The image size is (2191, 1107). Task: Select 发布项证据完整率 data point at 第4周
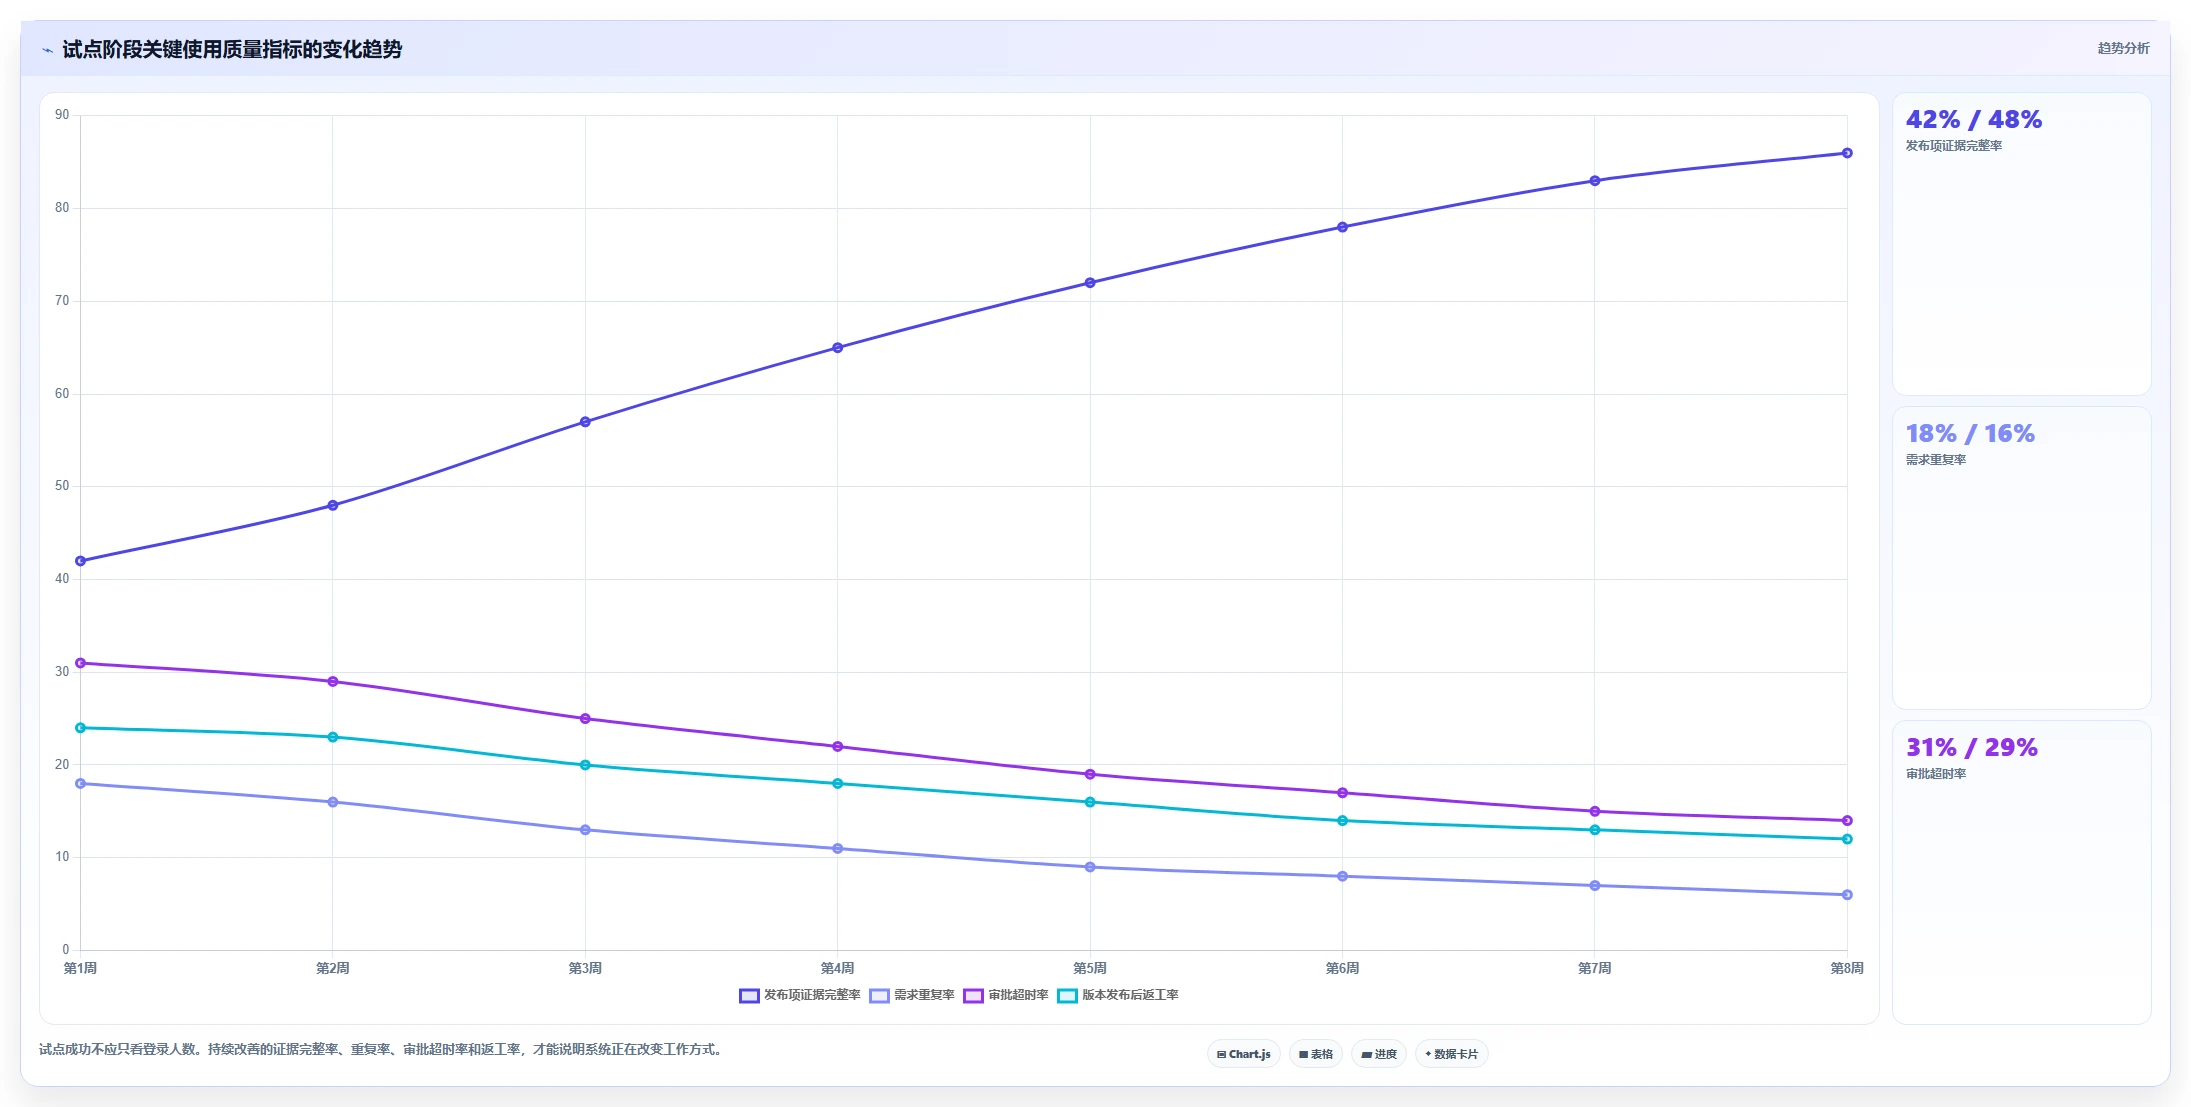coord(838,348)
